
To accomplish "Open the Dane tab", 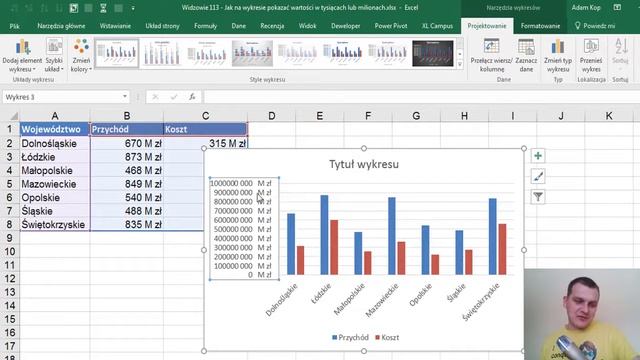I will coord(238,26).
